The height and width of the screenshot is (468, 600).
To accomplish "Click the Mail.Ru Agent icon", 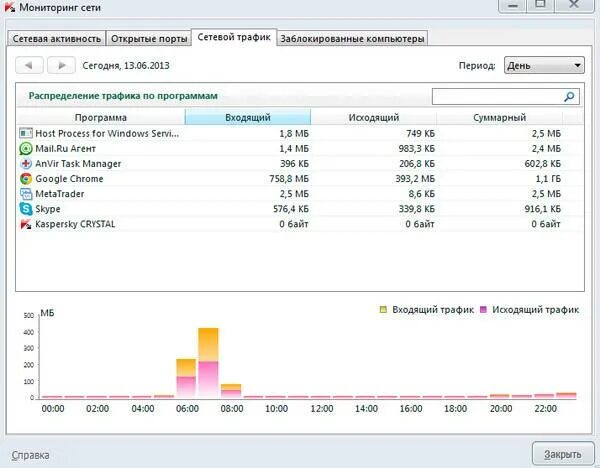I will pos(26,148).
